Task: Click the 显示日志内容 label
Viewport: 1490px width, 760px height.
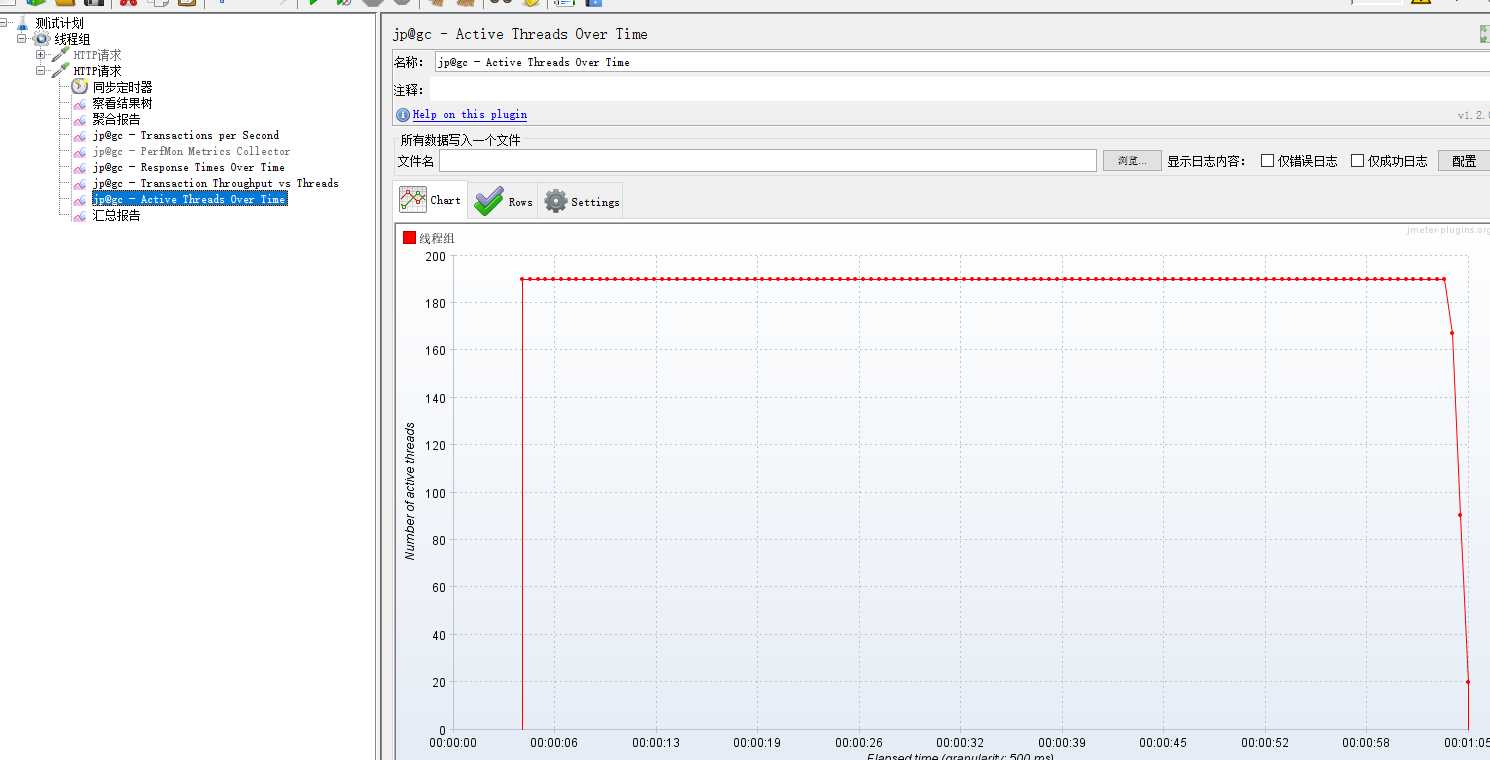Action: click(x=1207, y=161)
